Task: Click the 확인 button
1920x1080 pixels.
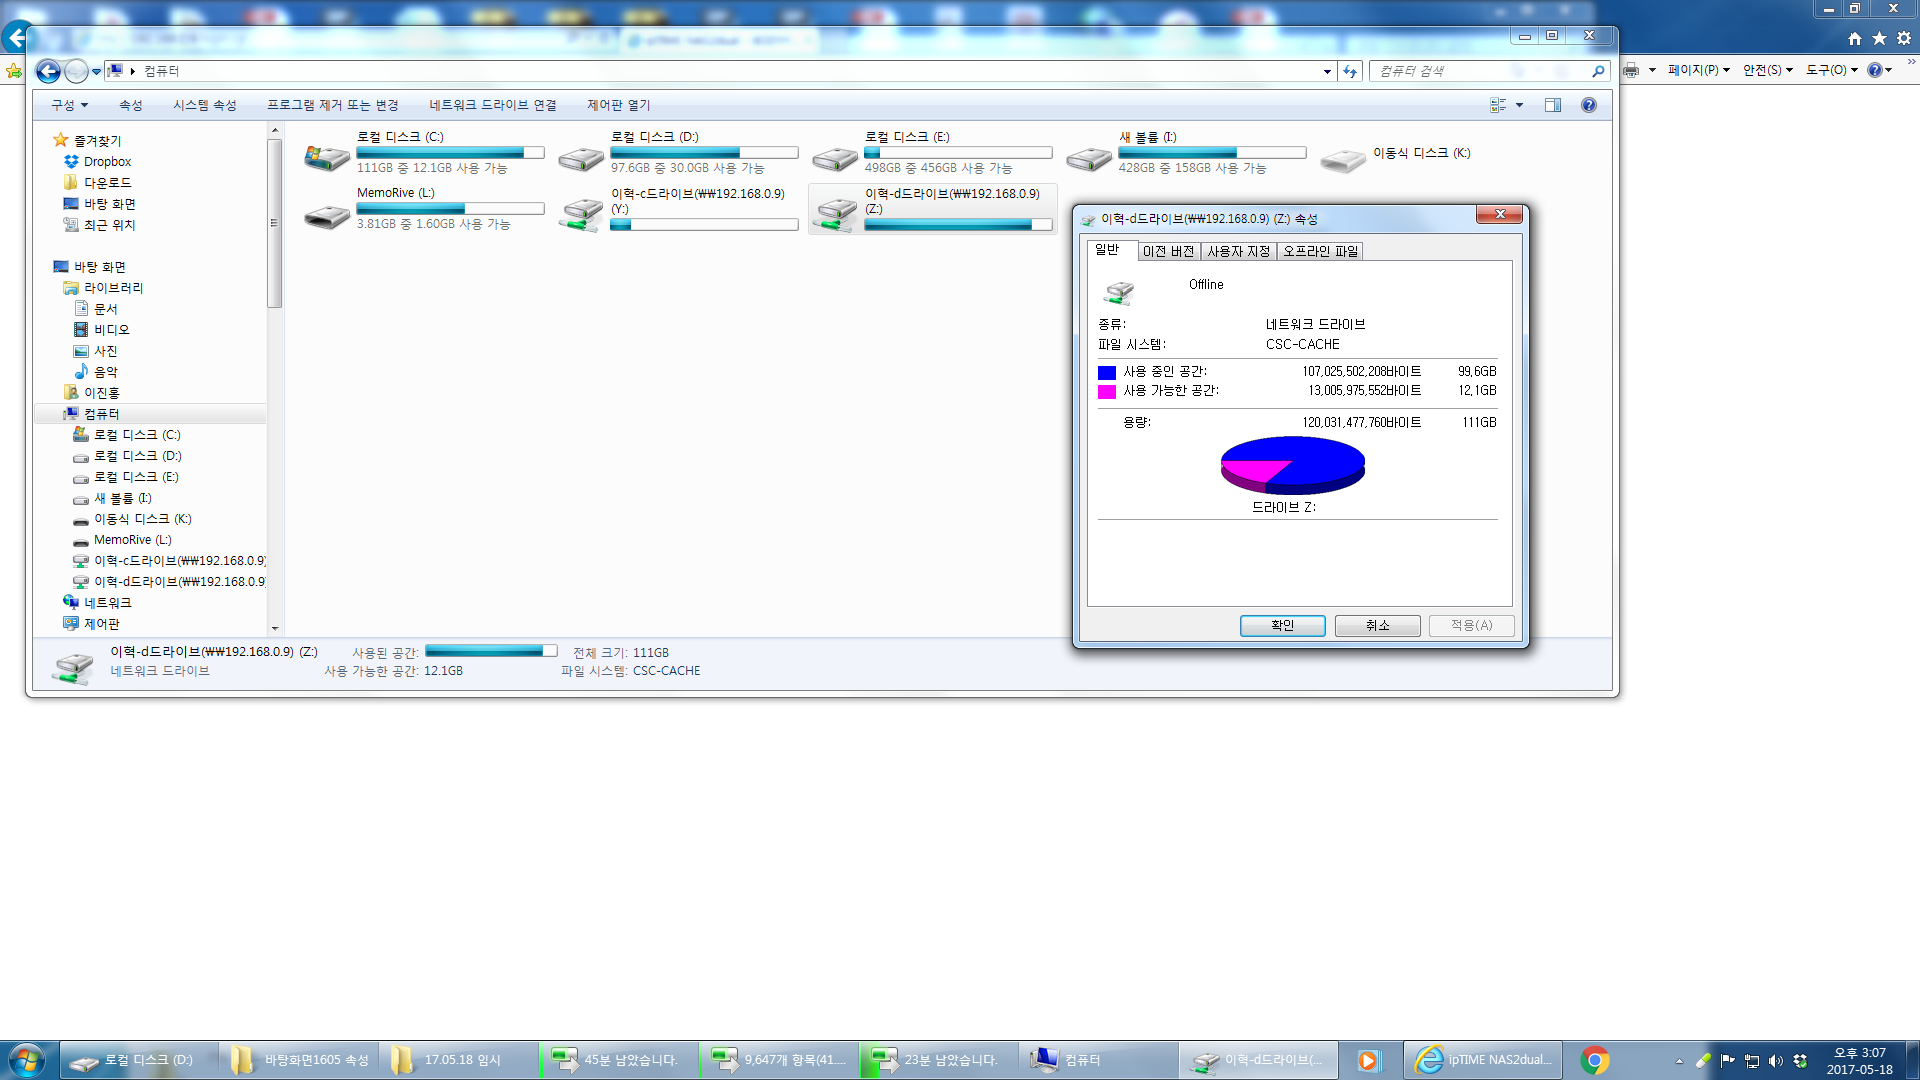Action: (x=1282, y=626)
